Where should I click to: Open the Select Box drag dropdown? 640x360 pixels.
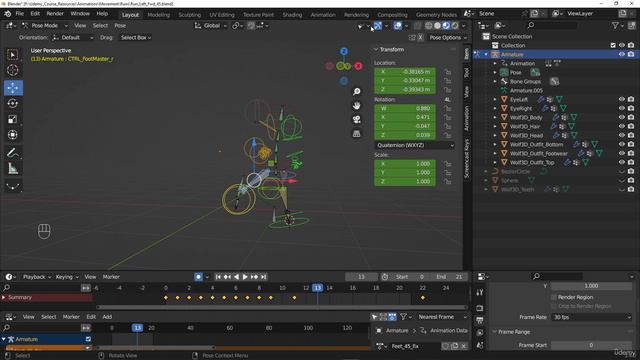point(136,38)
